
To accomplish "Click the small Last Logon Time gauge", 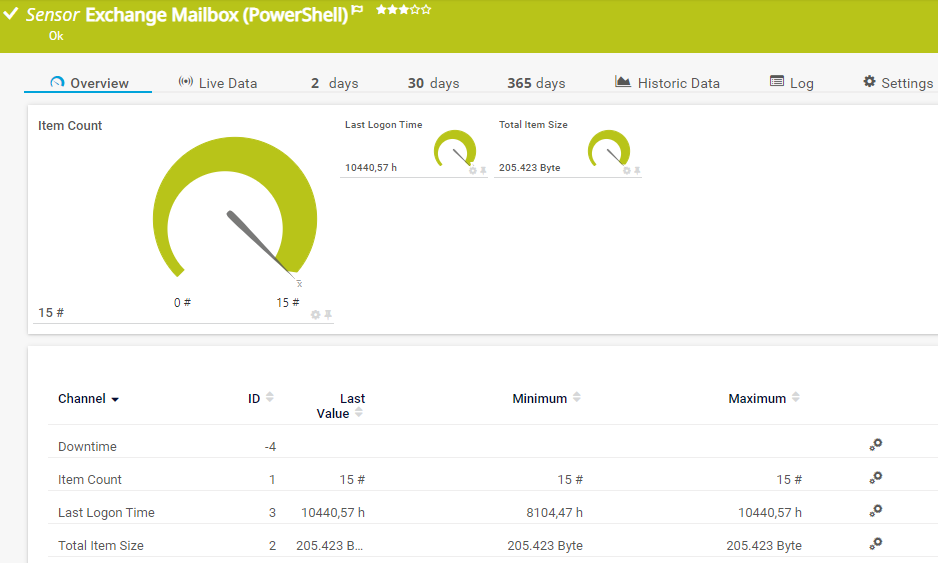I will [x=456, y=149].
